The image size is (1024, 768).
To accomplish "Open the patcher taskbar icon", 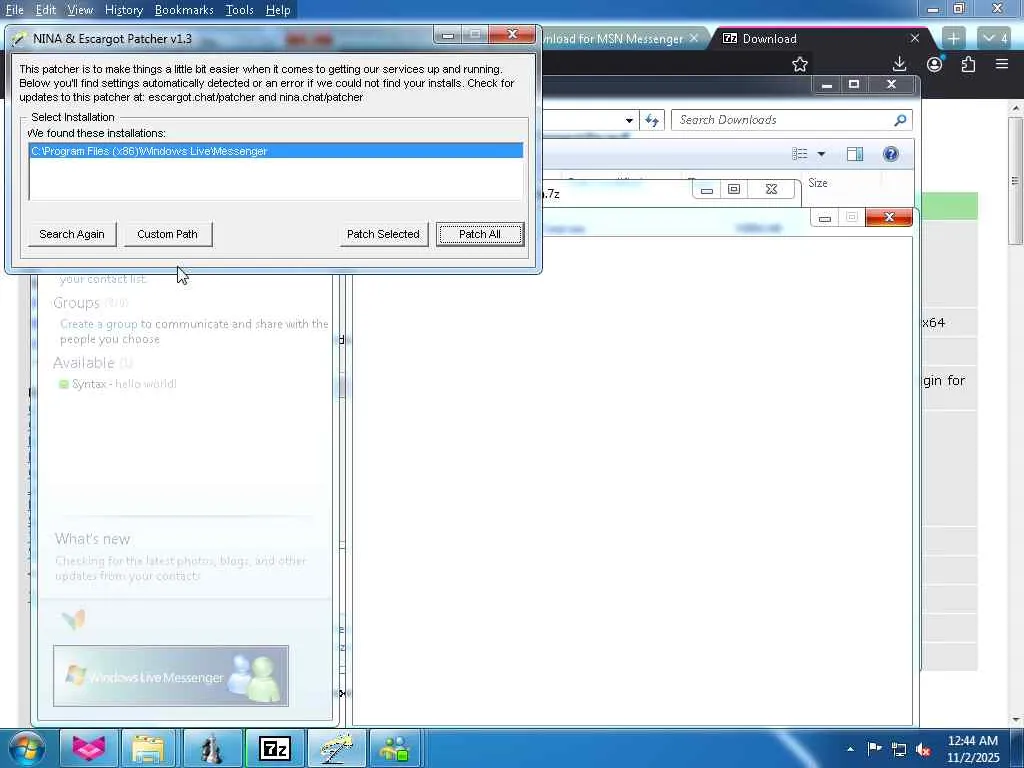I will pos(336,748).
